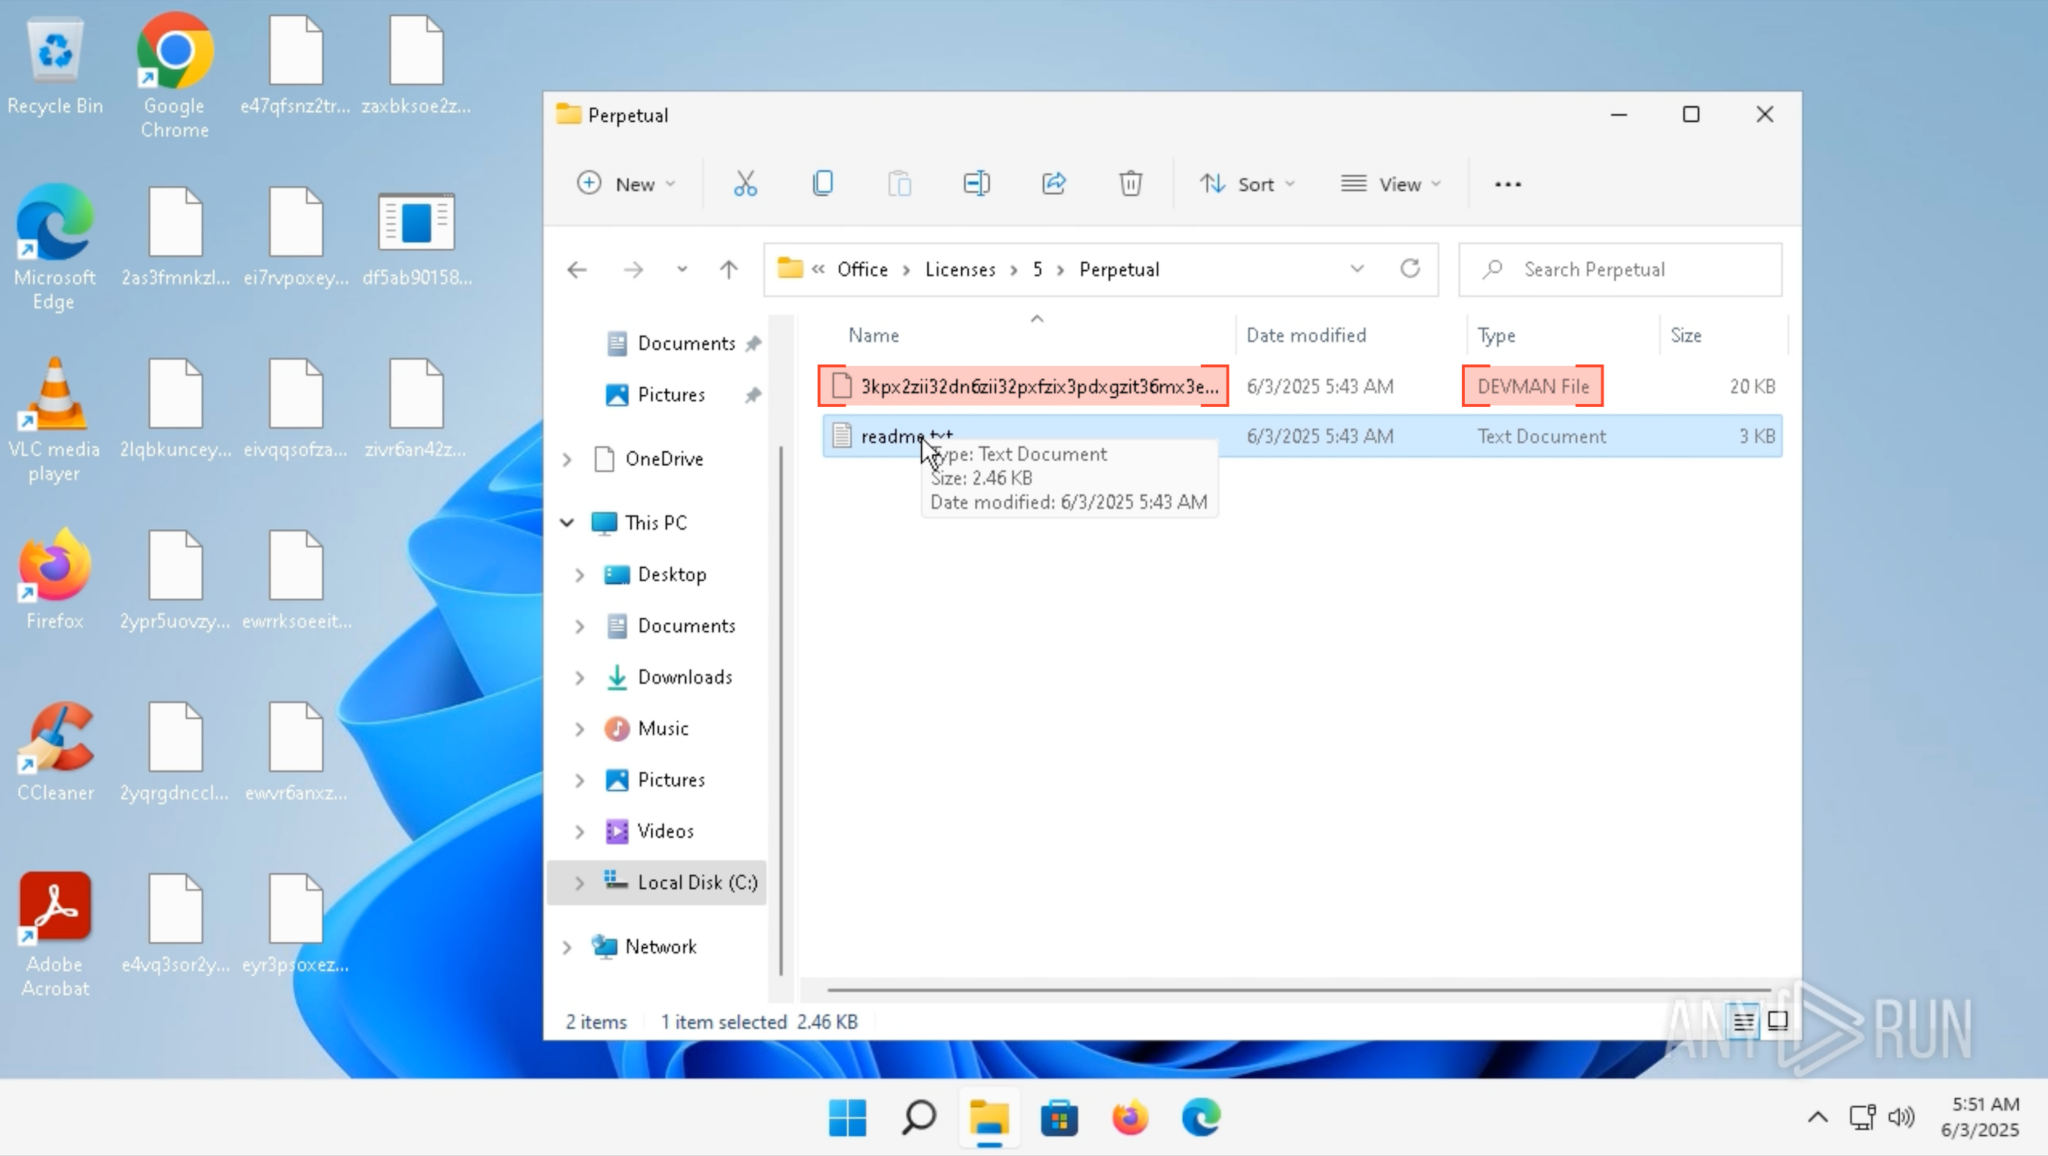Collapse the This PC tree node
This screenshot has height=1156, width=2048.
tap(567, 523)
